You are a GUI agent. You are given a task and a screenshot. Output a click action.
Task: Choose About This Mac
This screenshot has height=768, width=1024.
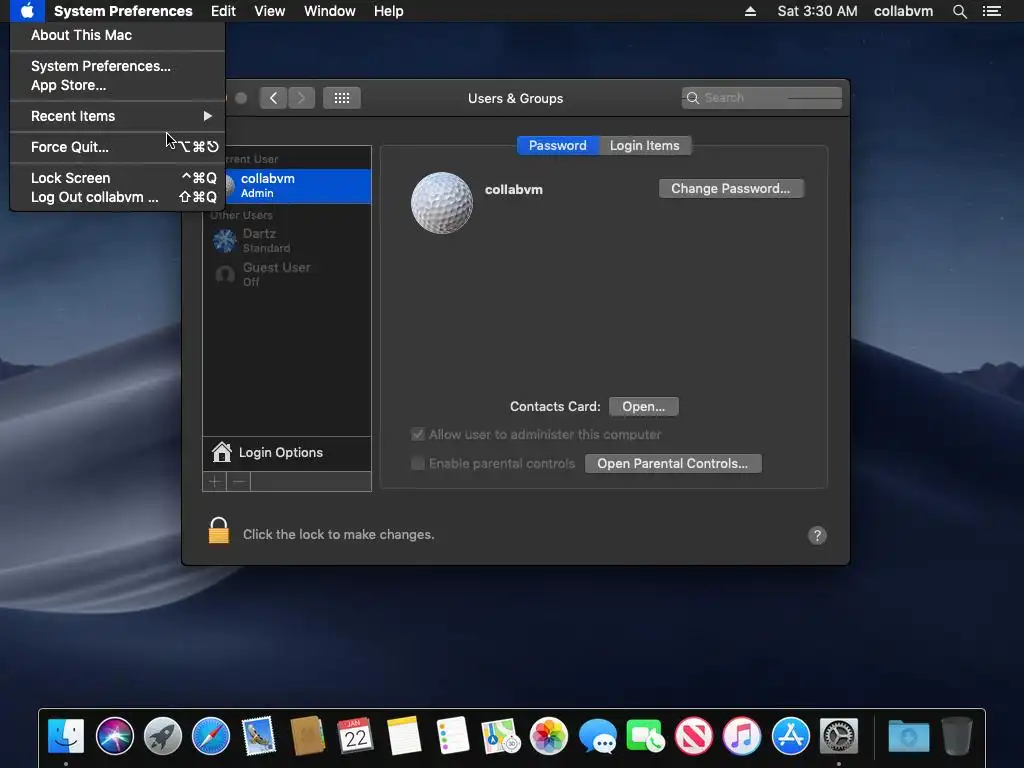point(118,35)
